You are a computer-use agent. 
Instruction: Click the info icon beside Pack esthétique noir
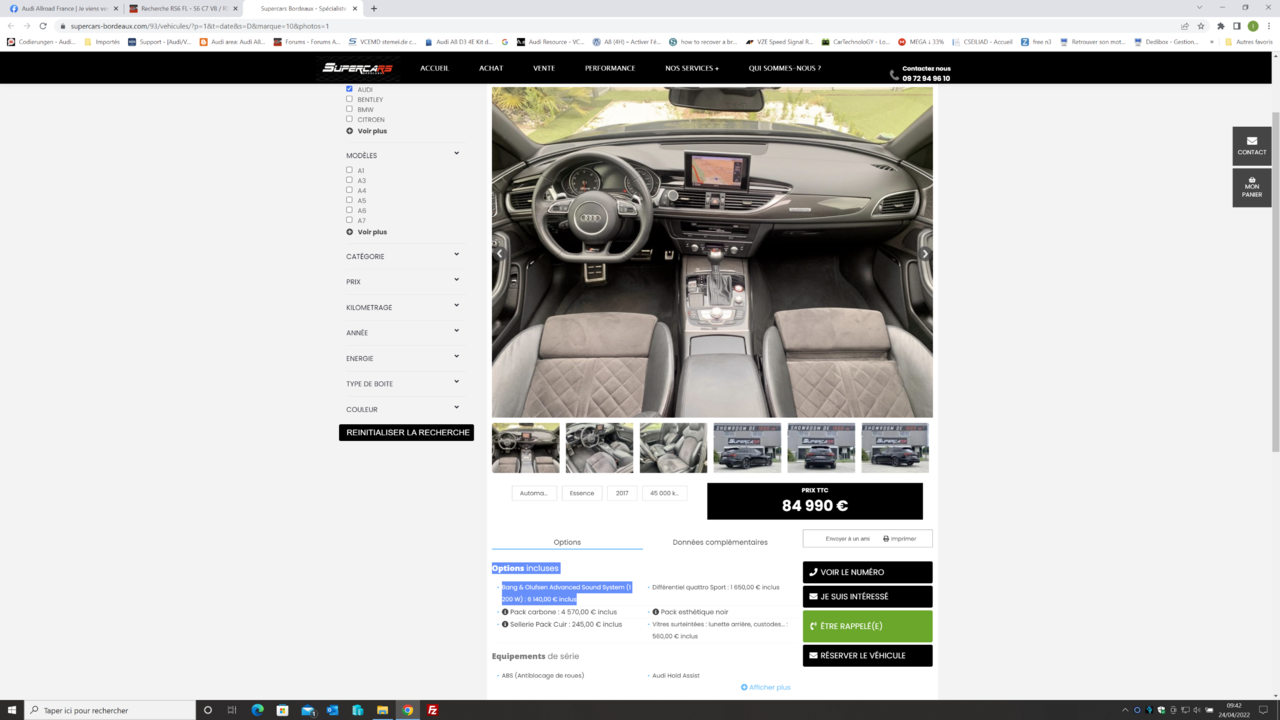coord(655,612)
